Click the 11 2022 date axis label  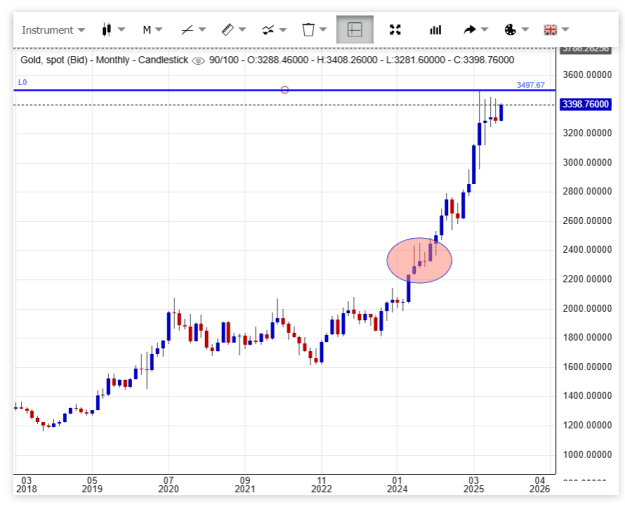[321, 484]
